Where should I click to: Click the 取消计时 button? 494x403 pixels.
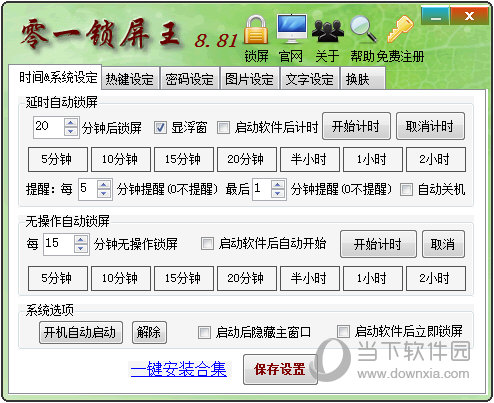pyautogui.click(x=430, y=126)
